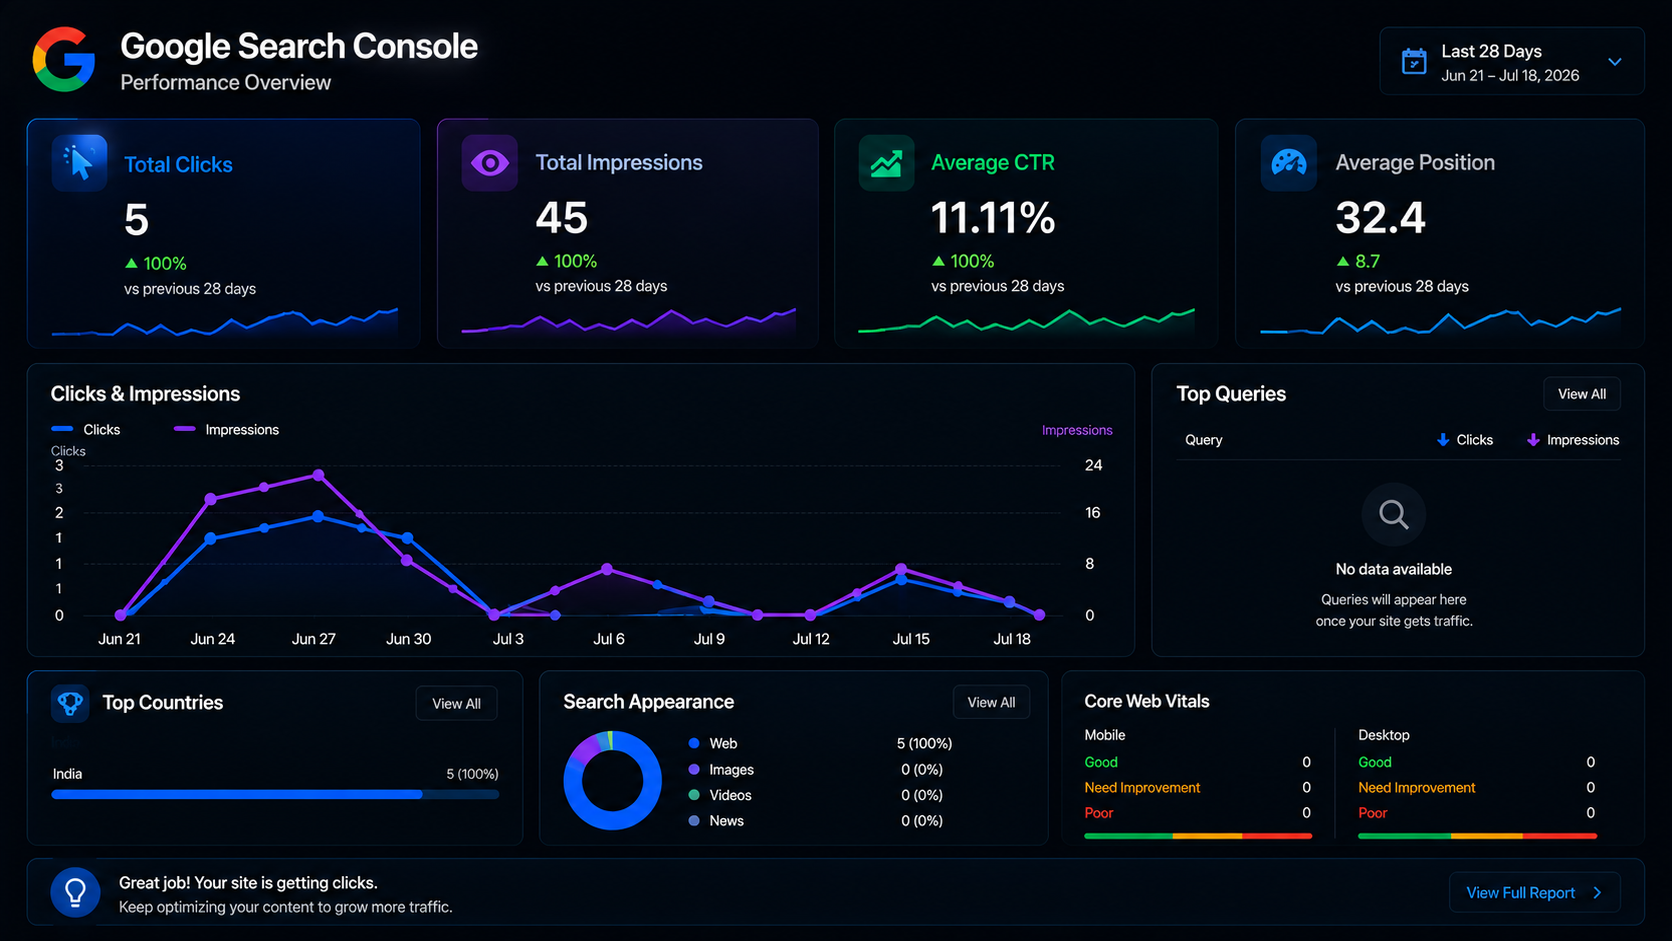Click the Average Position gauge icon
The width and height of the screenshot is (1672, 941).
1288,162
